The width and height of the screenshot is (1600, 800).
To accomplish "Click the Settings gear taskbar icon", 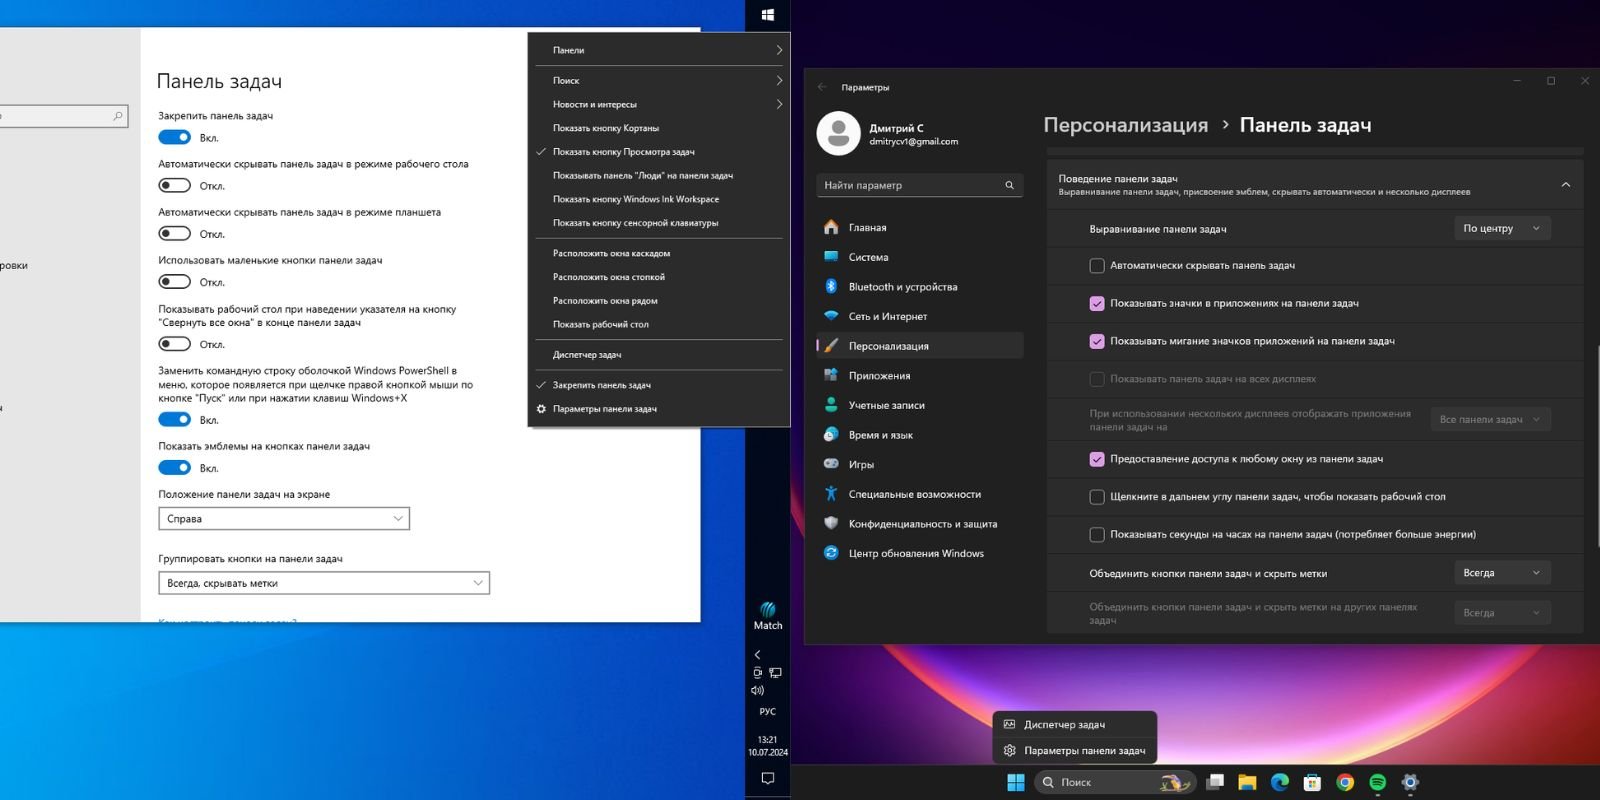I will coord(1410,782).
